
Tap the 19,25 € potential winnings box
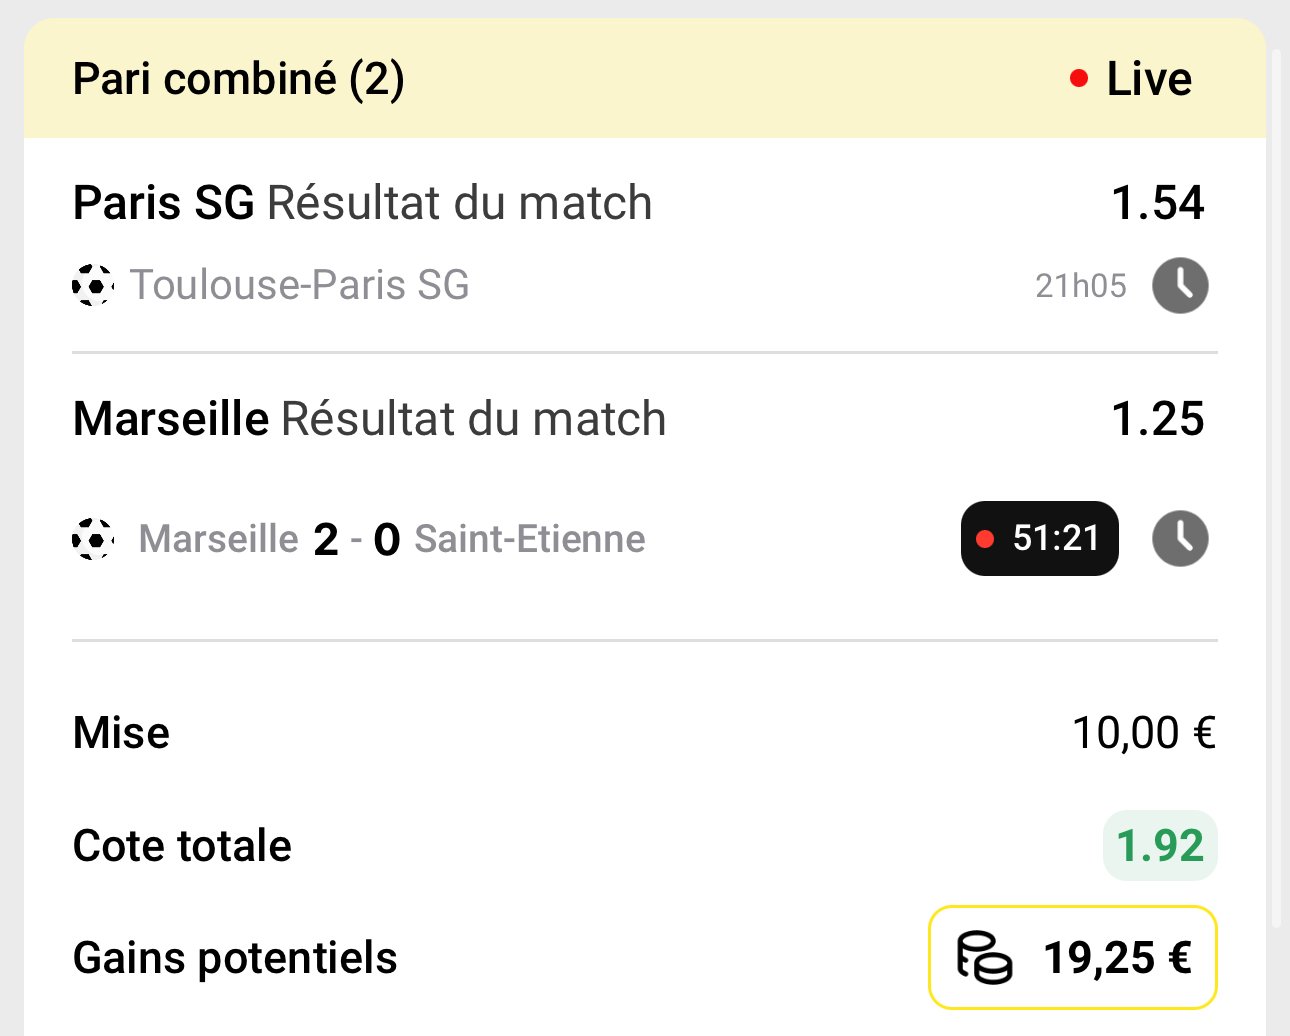pos(1073,957)
